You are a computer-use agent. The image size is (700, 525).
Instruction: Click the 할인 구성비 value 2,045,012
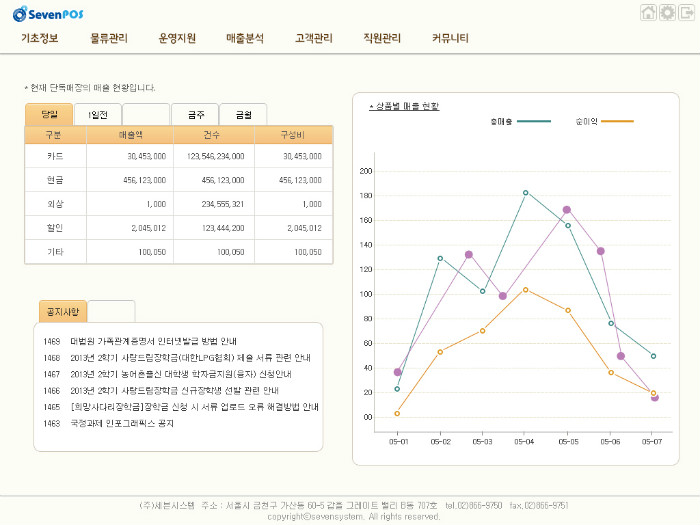(x=304, y=228)
